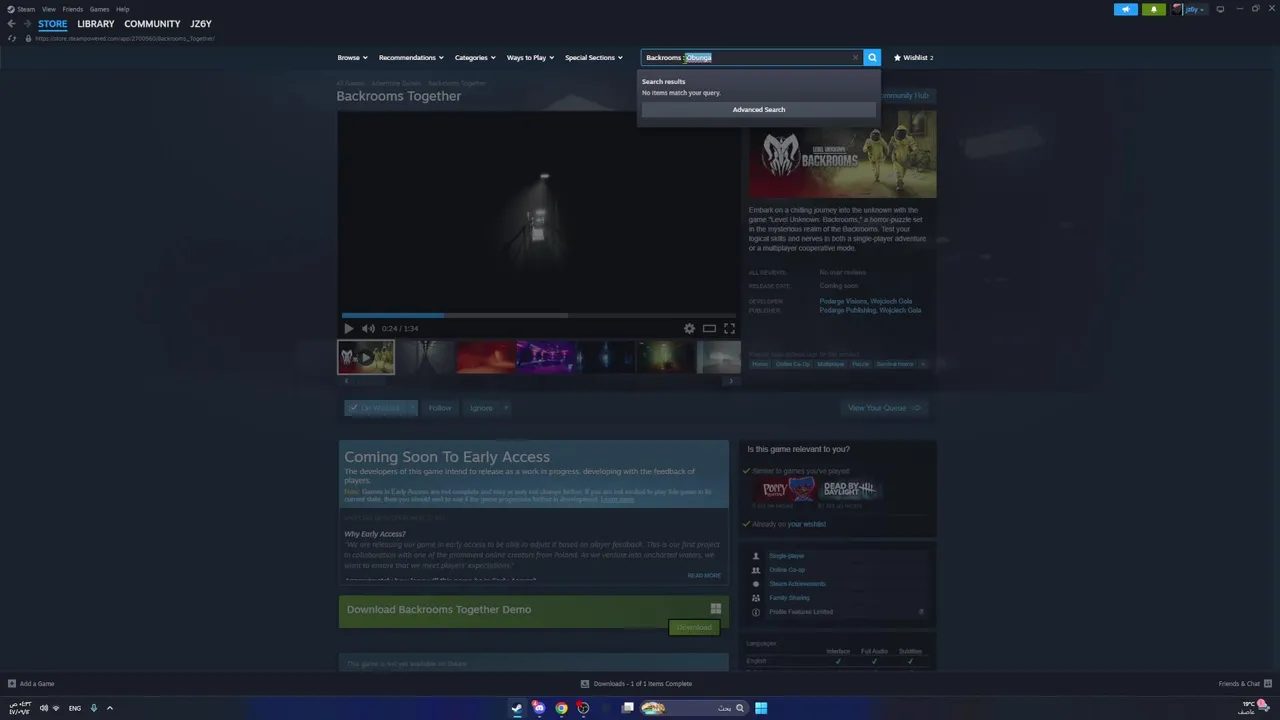Screen dimensions: 1280x720
Task: Toggle theater mode on the video player
Action: [709, 328]
